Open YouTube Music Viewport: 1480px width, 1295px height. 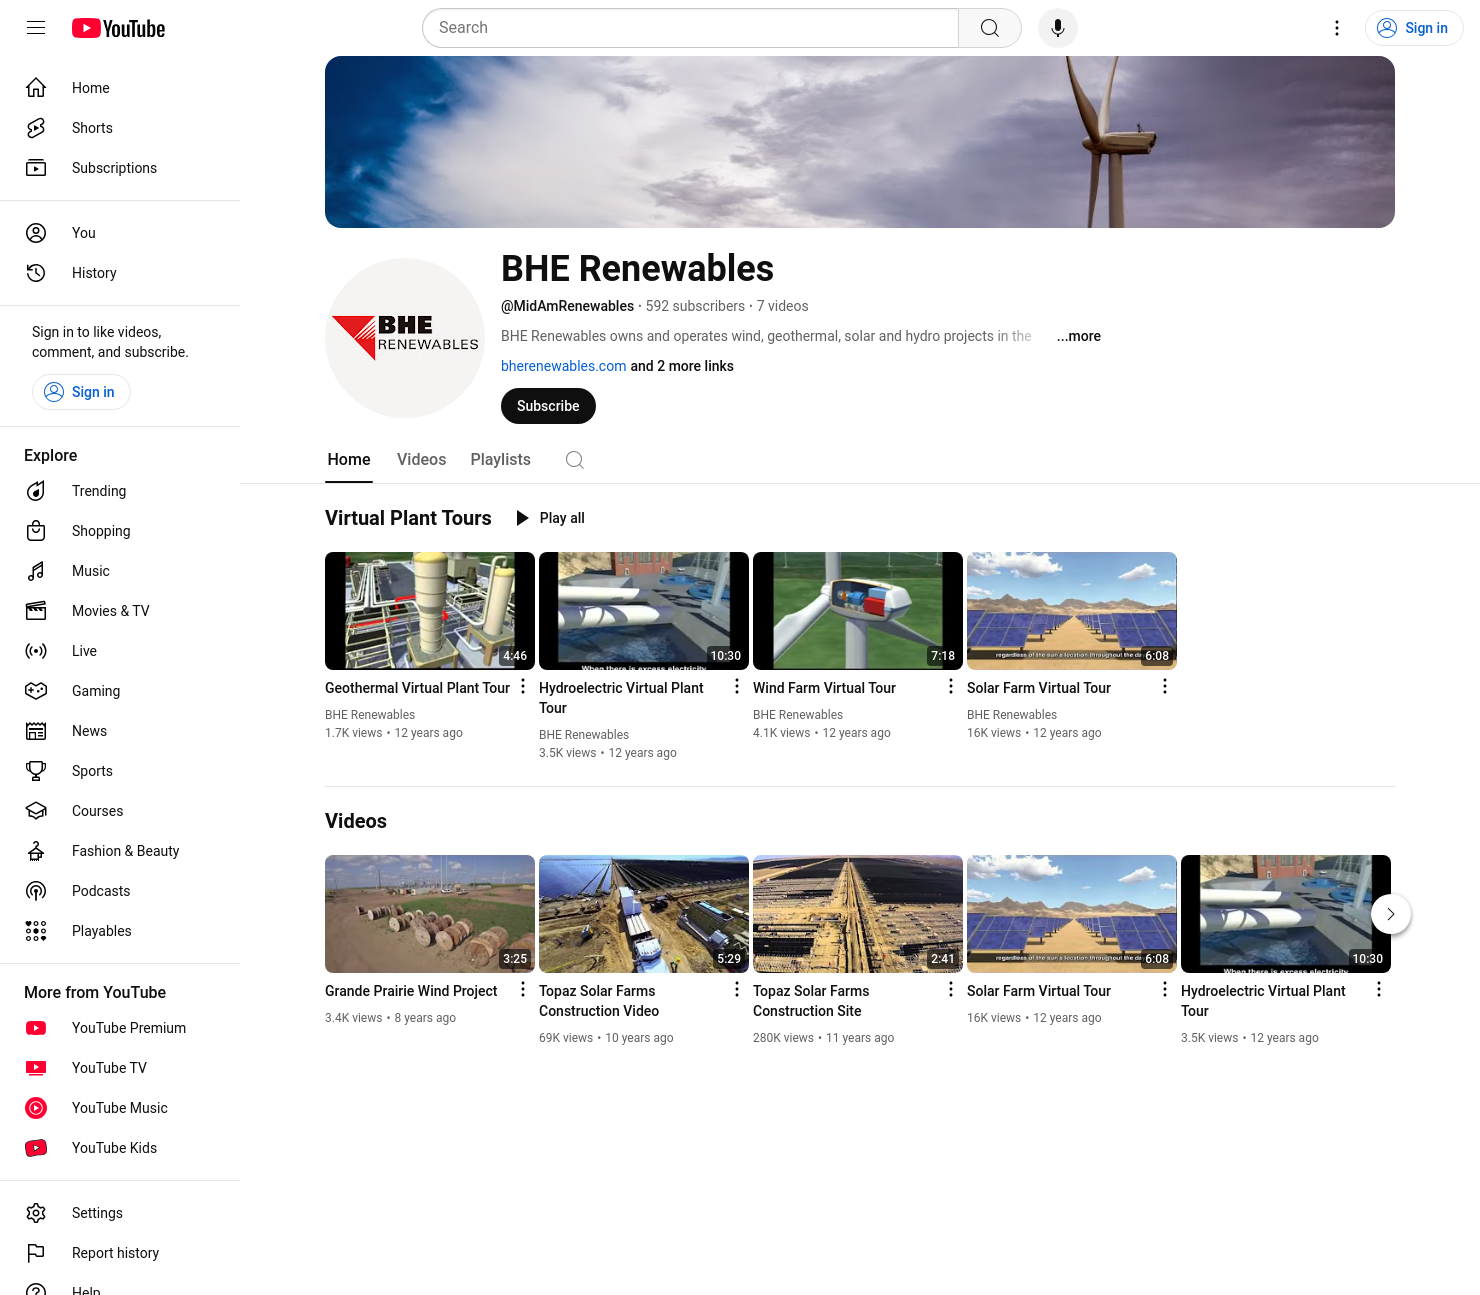tap(120, 1108)
